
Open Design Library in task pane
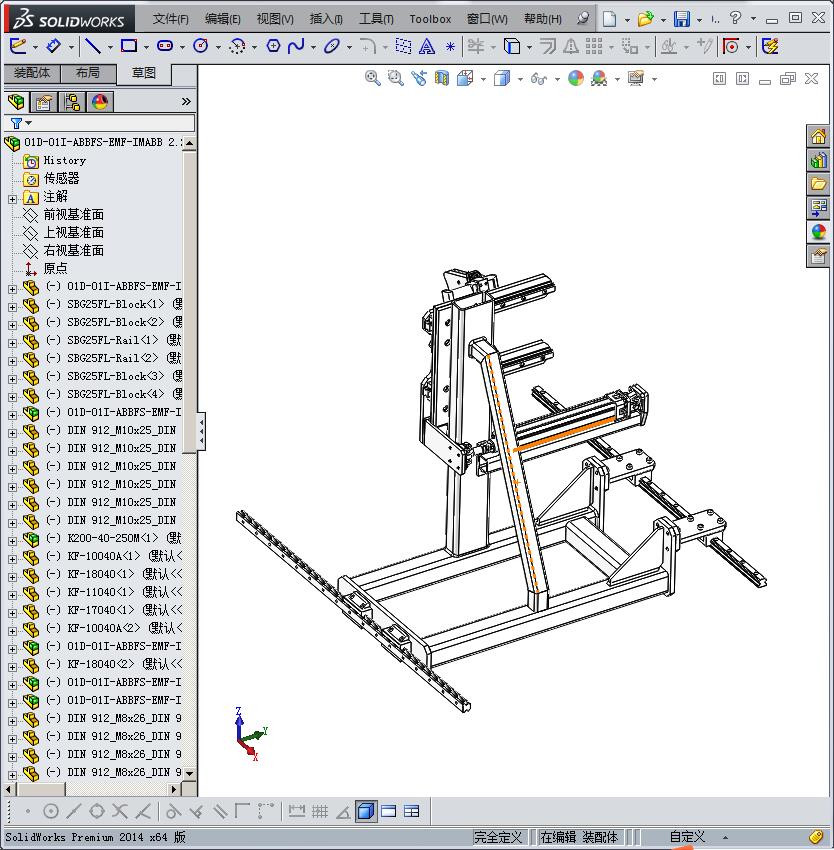pyautogui.click(x=818, y=160)
